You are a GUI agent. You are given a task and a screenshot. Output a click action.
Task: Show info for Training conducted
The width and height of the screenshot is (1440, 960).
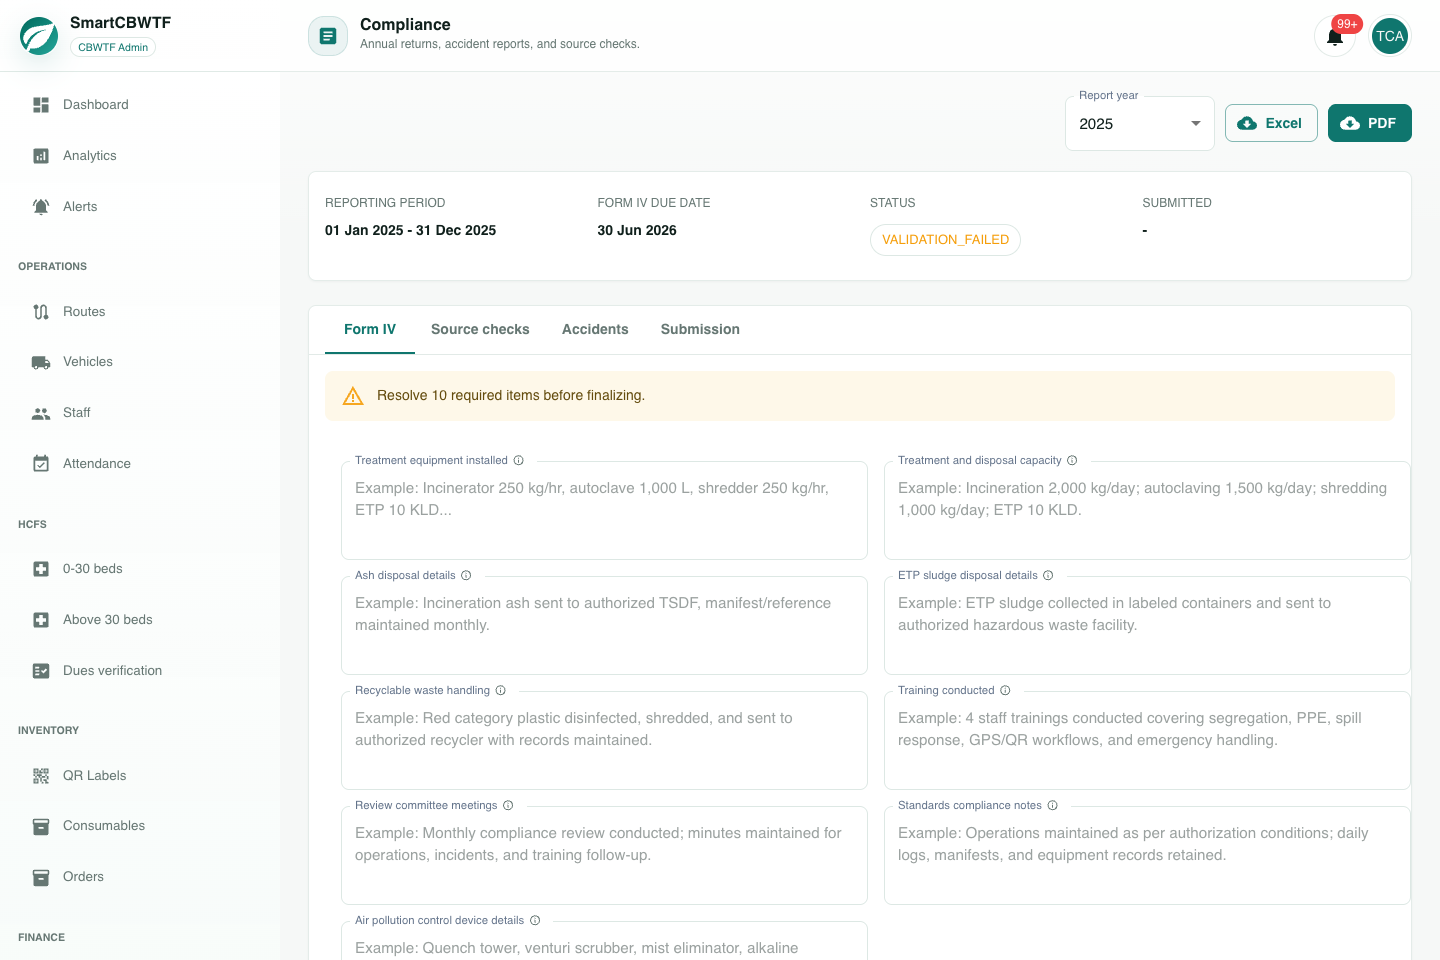click(x=1005, y=691)
